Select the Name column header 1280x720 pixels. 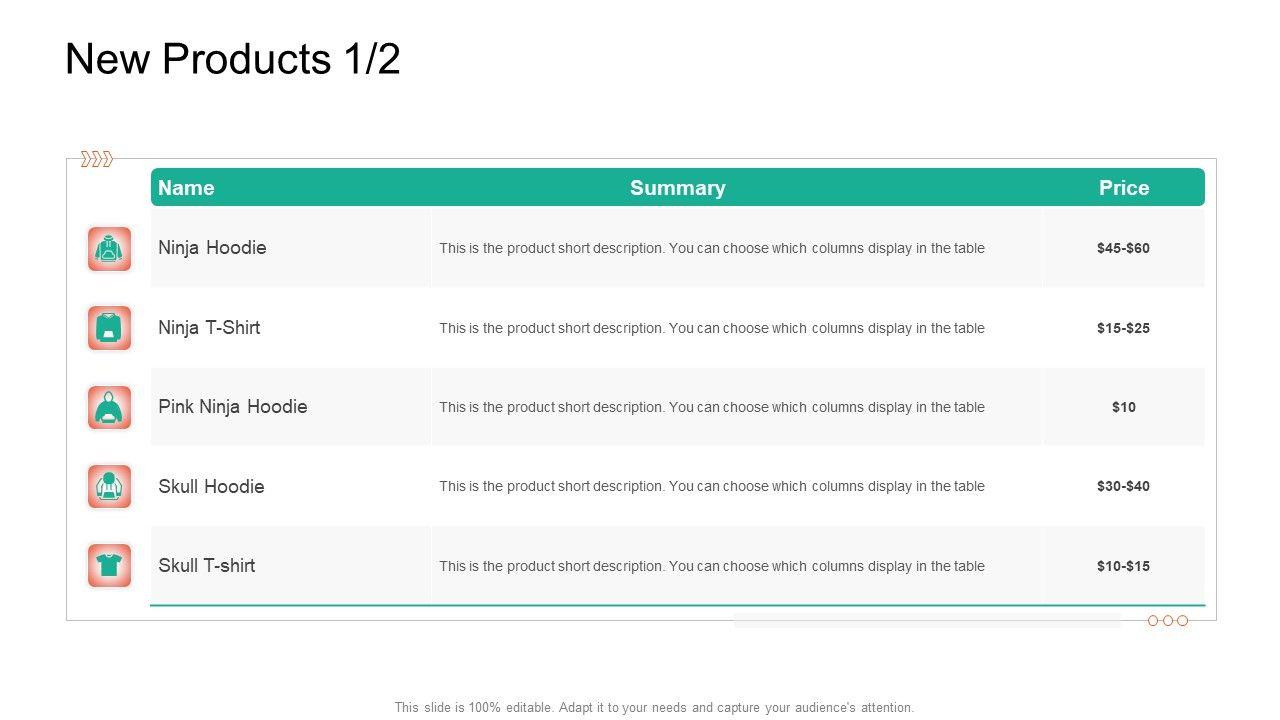[x=186, y=188]
